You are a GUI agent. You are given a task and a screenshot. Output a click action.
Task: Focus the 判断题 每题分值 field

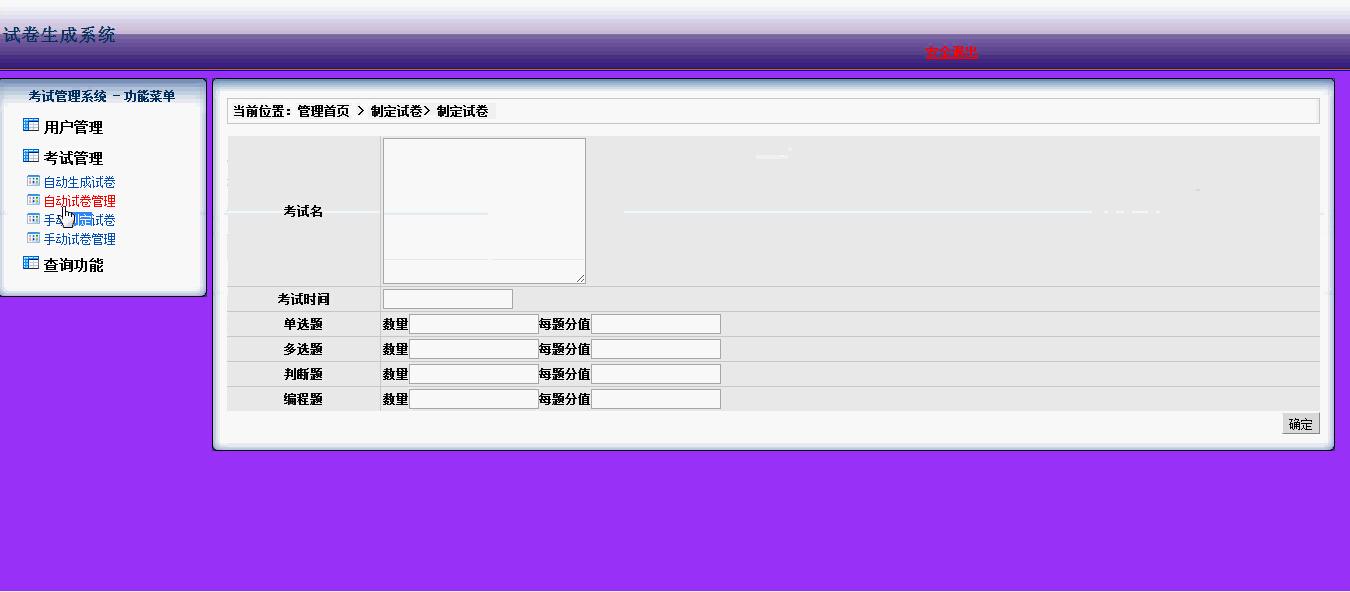tap(656, 374)
